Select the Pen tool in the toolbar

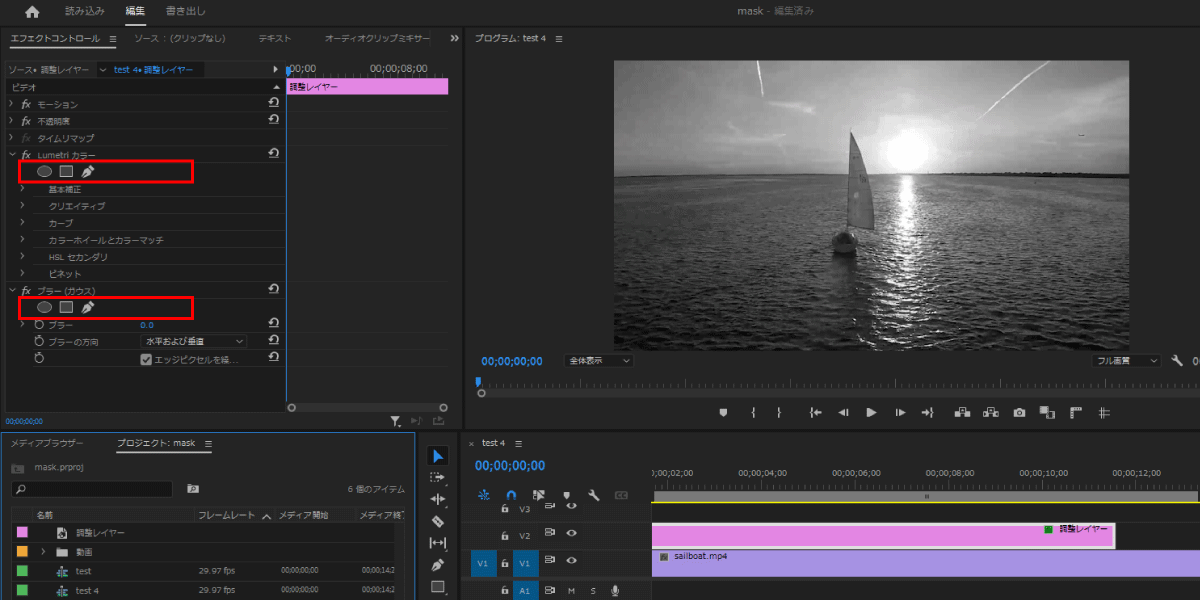pyautogui.click(x=437, y=565)
